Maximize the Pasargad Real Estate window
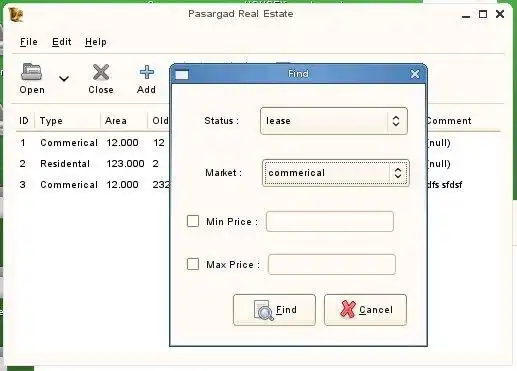517x371 pixels. [483, 14]
